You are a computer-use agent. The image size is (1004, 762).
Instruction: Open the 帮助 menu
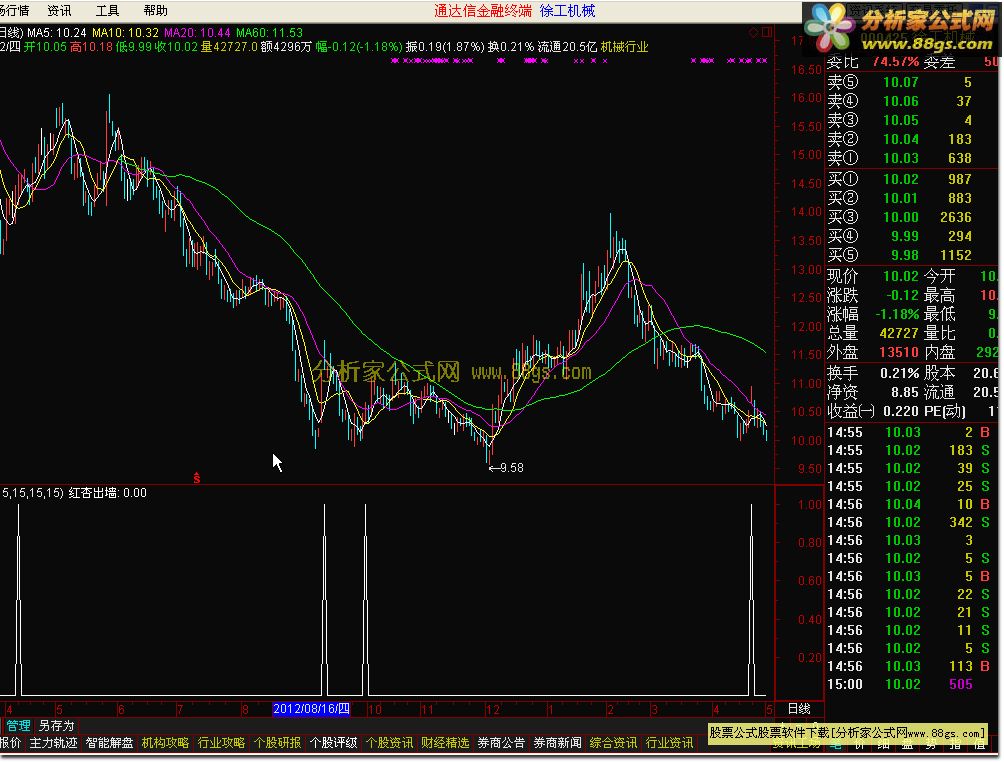click(x=156, y=11)
